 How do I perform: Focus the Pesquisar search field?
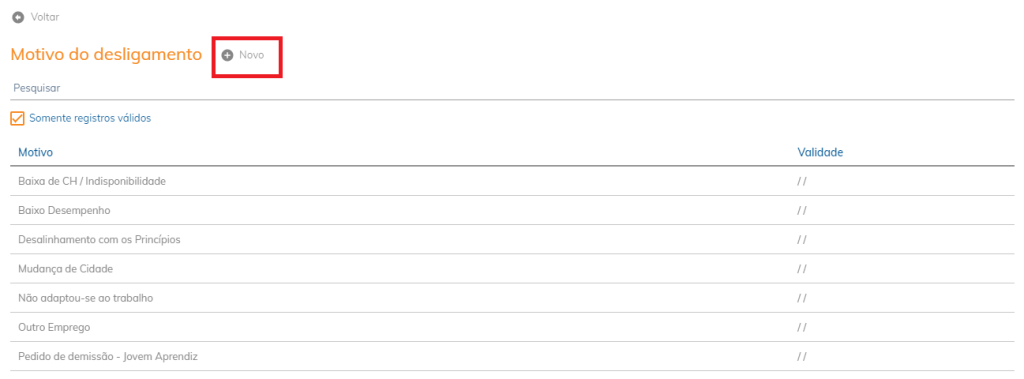[513, 88]
